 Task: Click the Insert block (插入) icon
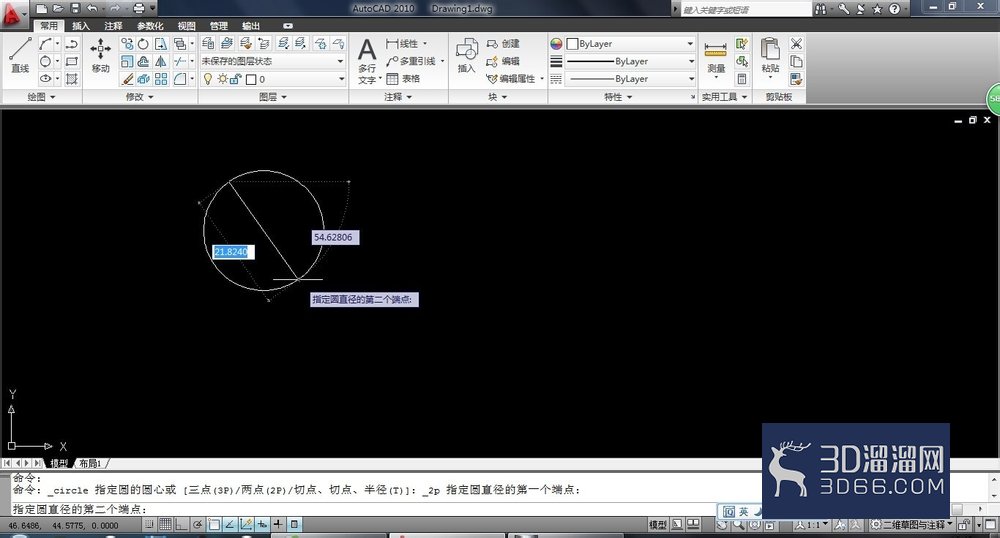[466, 55]
